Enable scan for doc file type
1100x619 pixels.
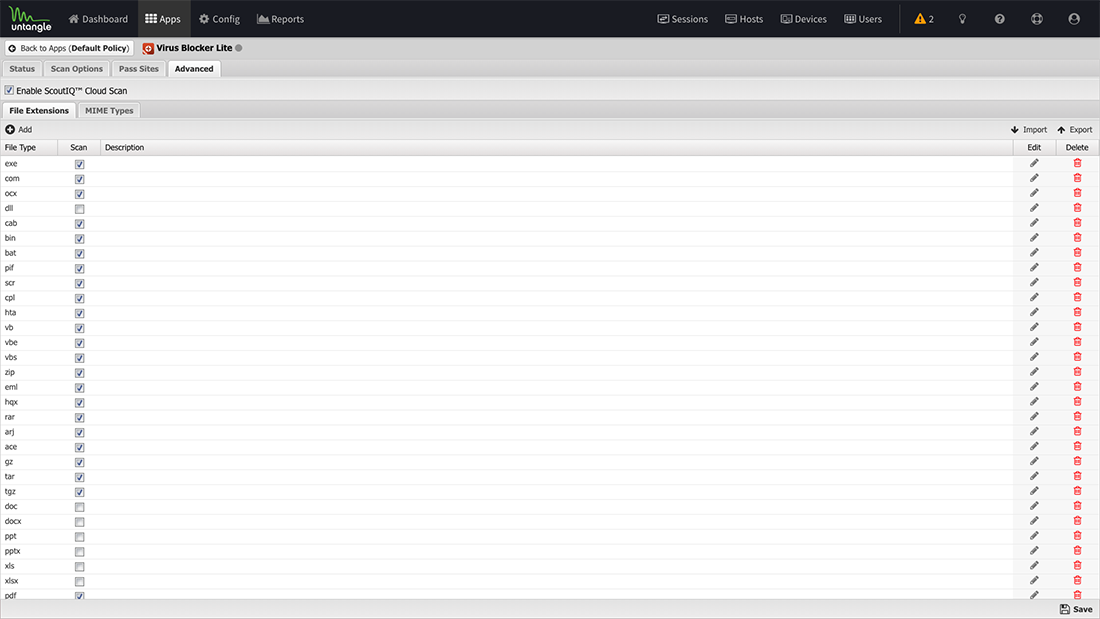point(79,507)
